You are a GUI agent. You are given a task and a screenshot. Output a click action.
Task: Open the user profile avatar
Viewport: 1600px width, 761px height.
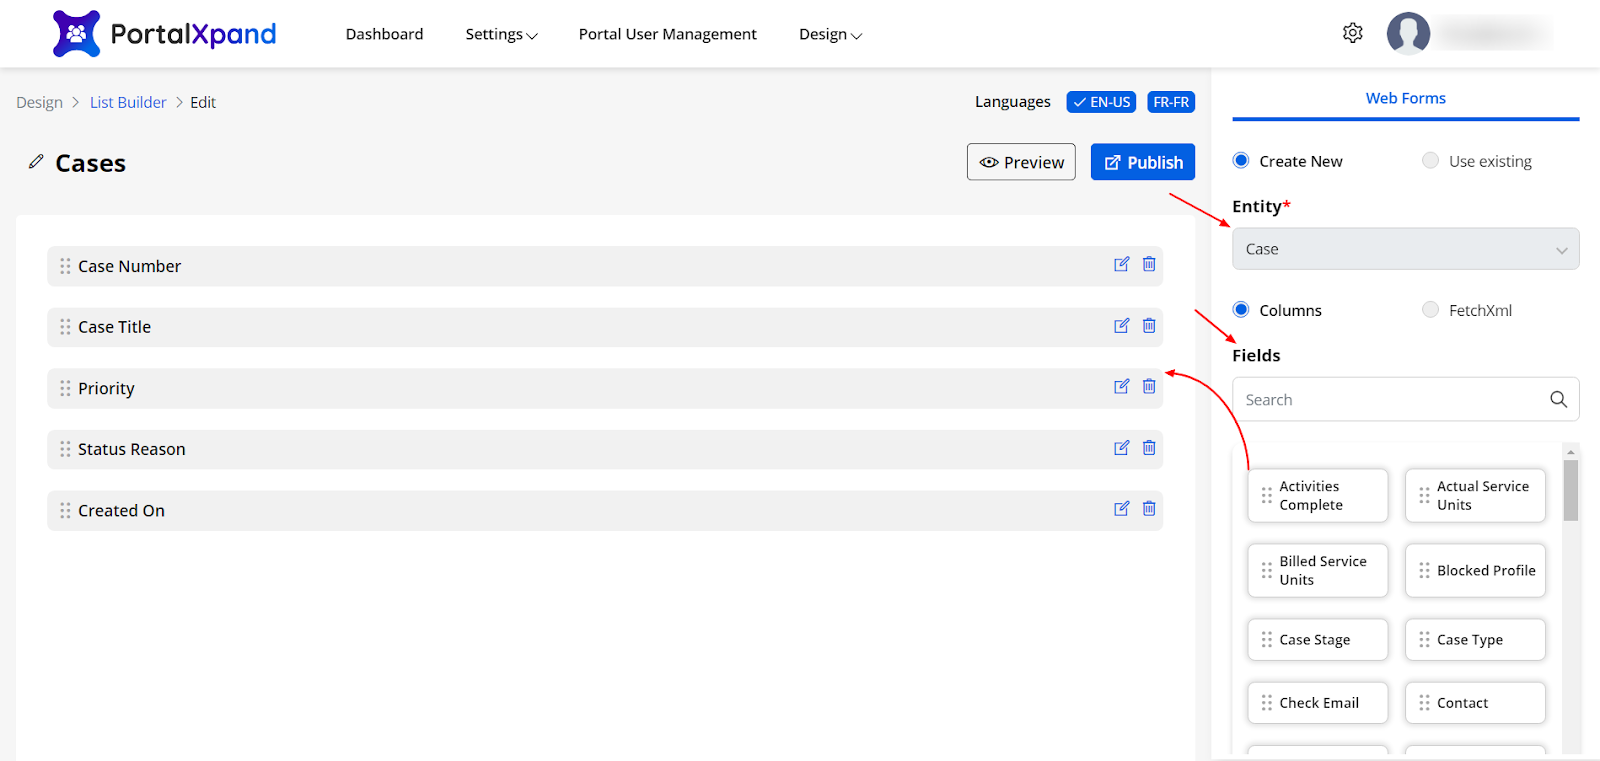1408,33
